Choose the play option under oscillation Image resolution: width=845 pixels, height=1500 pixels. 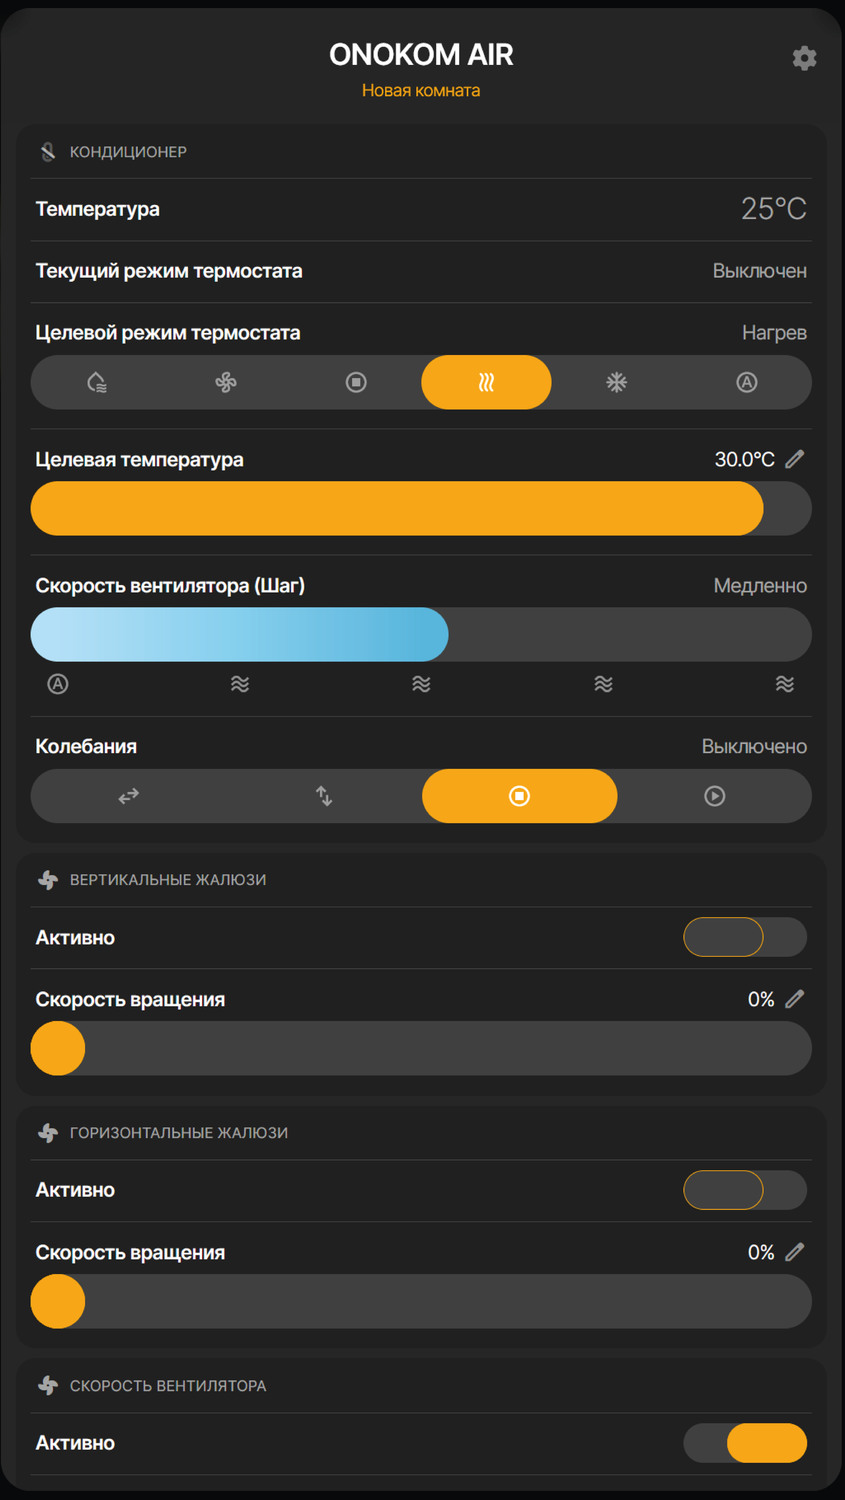tap(714, 796)
